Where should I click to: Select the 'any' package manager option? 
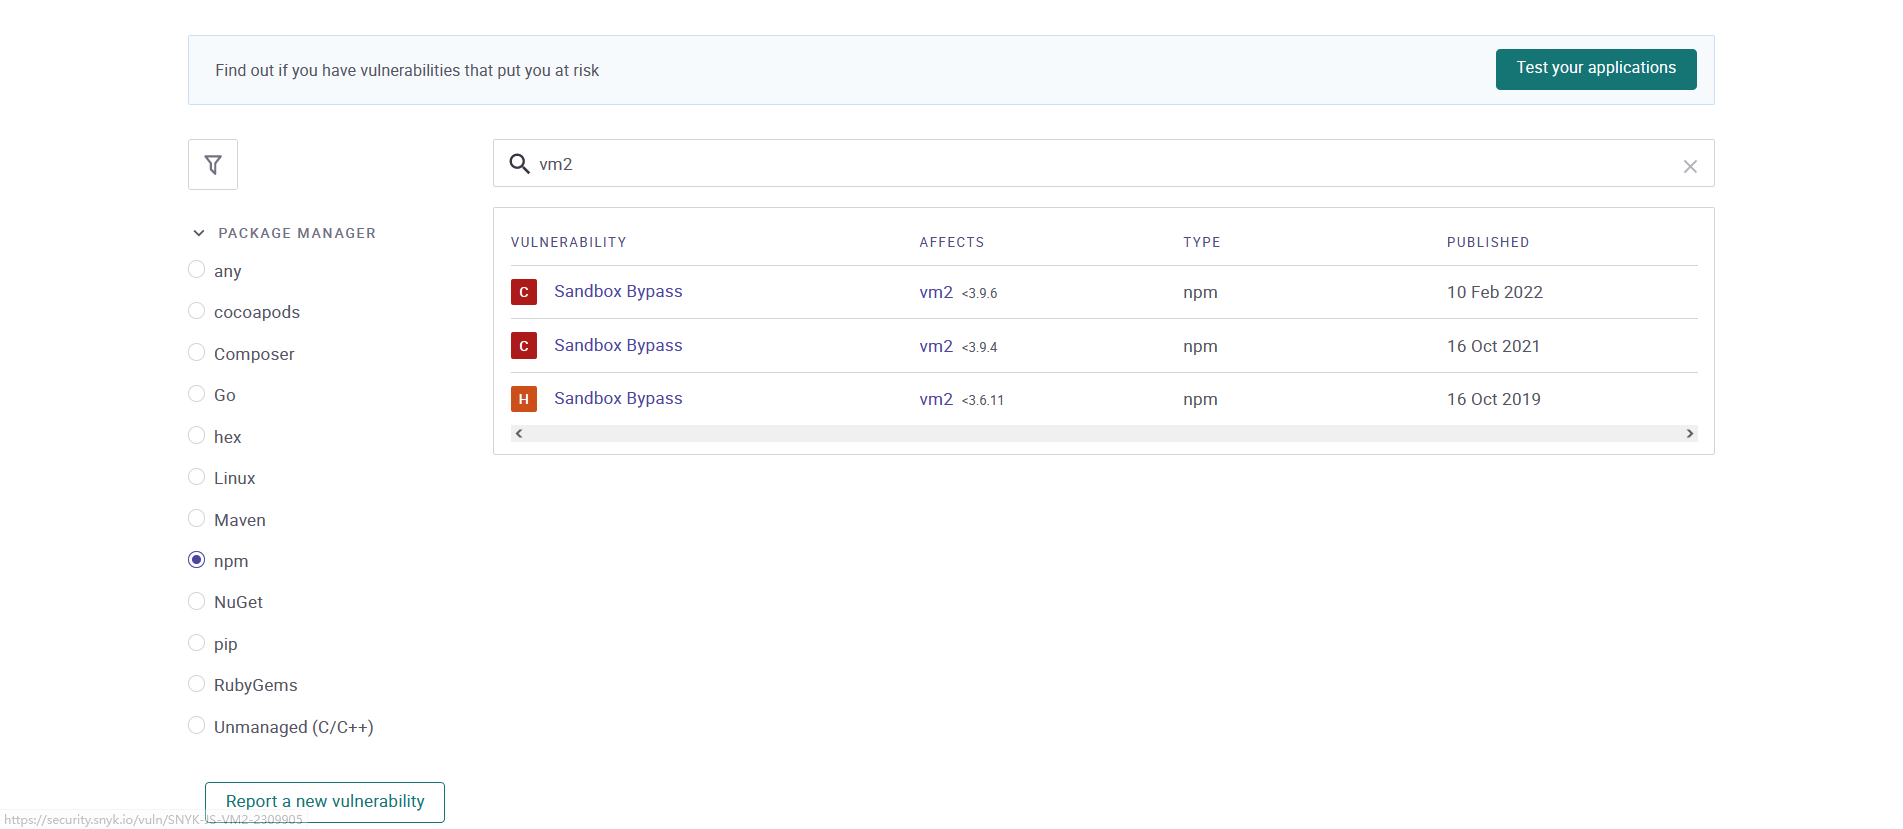197,270
